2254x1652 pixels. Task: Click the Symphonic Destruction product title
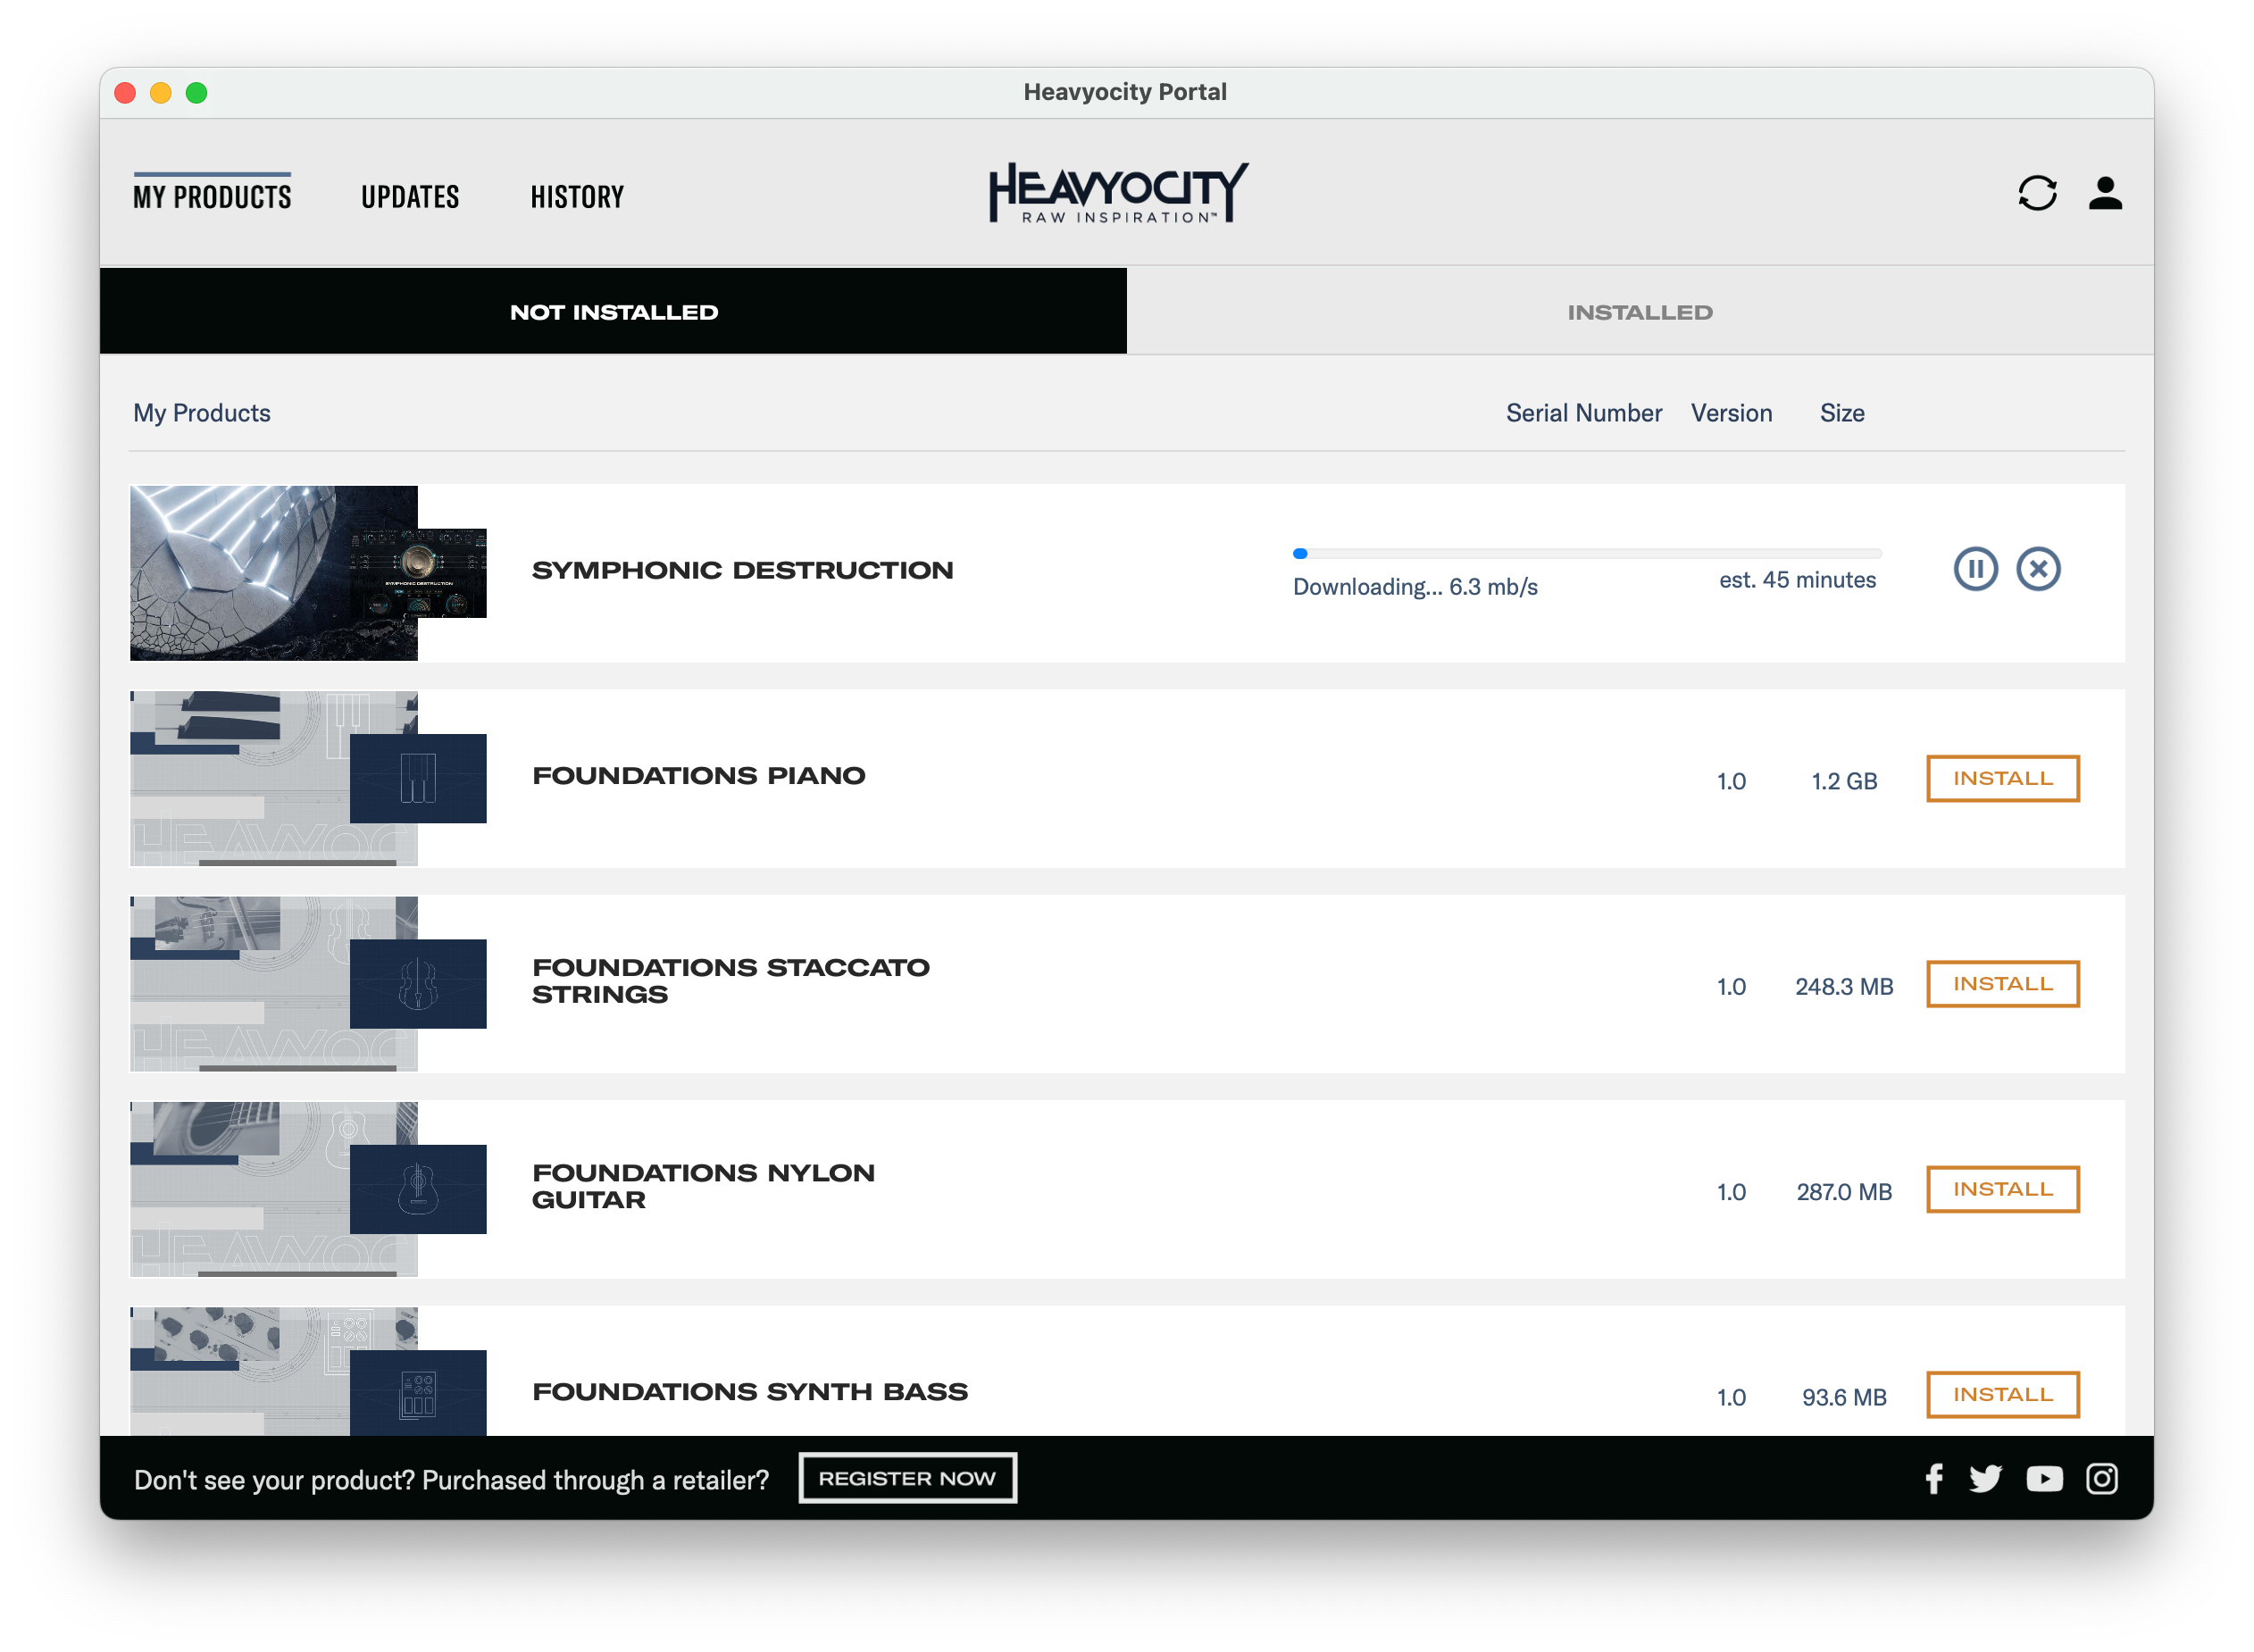742,570
